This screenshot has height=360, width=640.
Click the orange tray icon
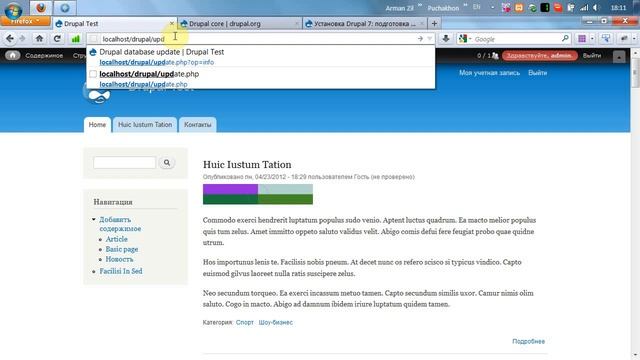click(519, 8)
